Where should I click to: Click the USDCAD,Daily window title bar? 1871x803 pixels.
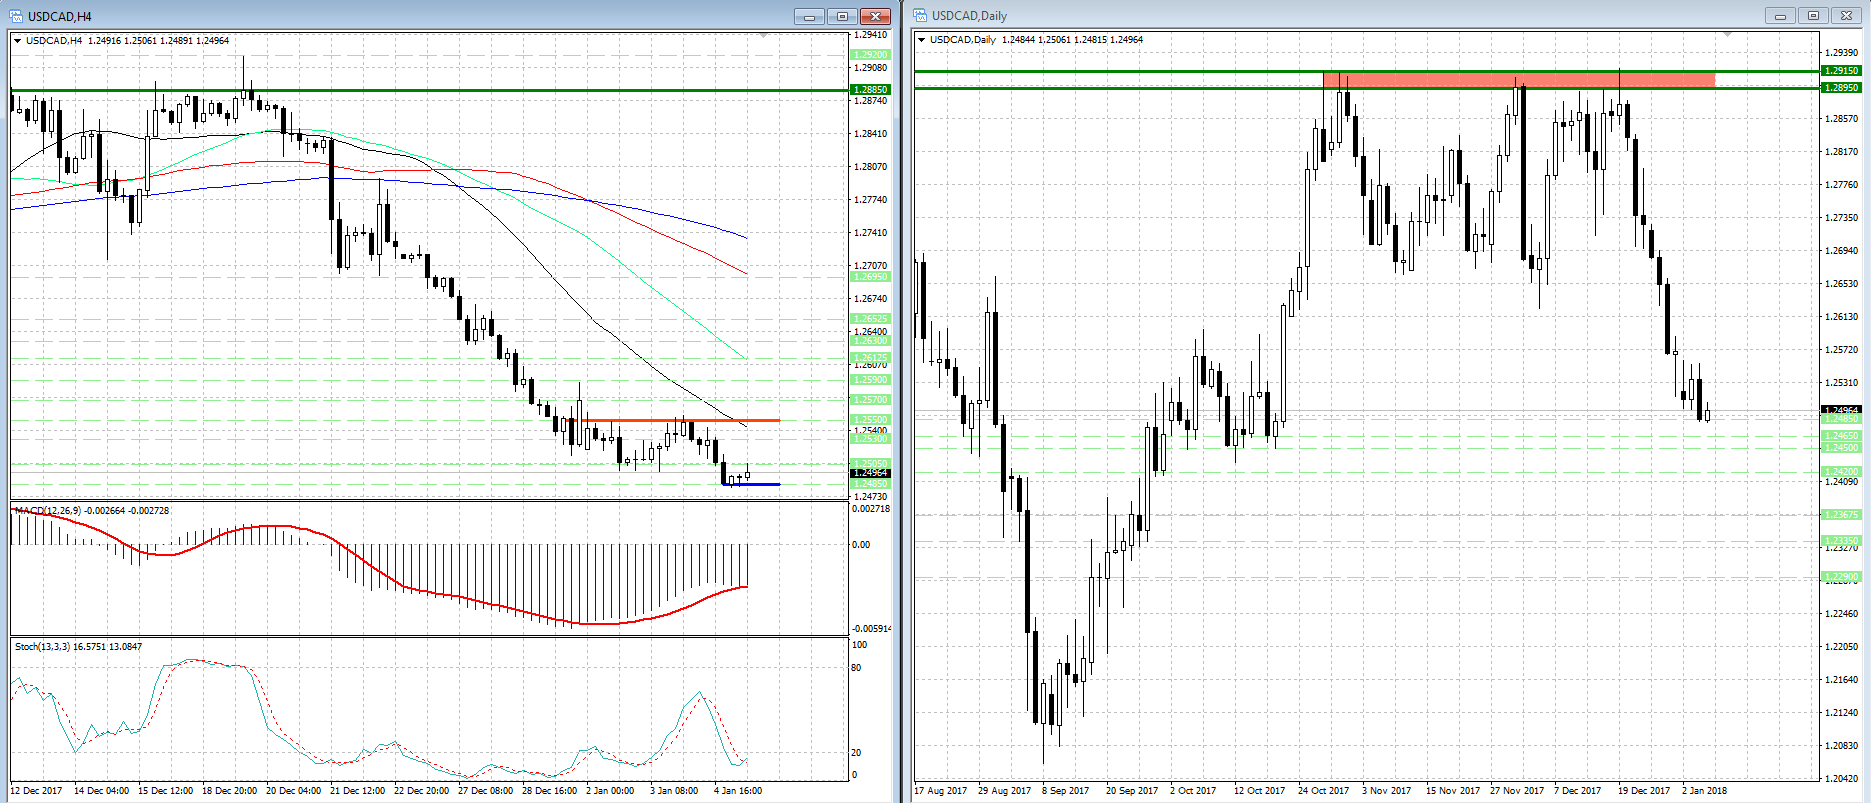click(1300, 15)
